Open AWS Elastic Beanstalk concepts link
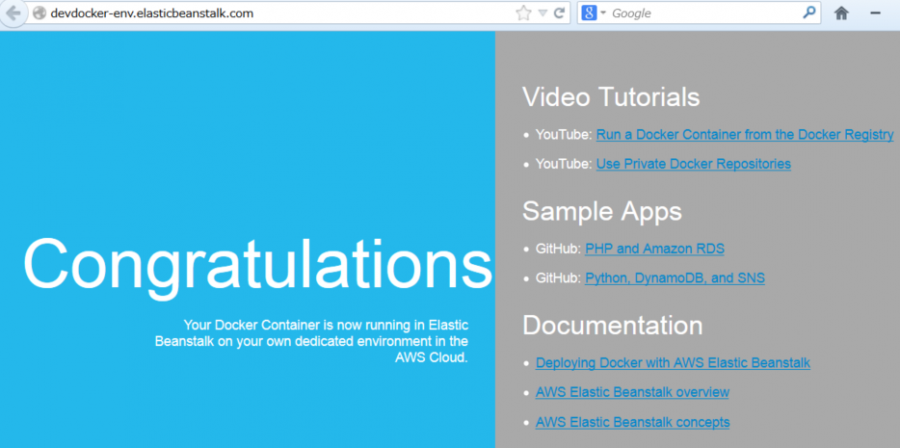The width and height of the screenshot is (900, 448). pyautogui.click(x=633, y=423)
